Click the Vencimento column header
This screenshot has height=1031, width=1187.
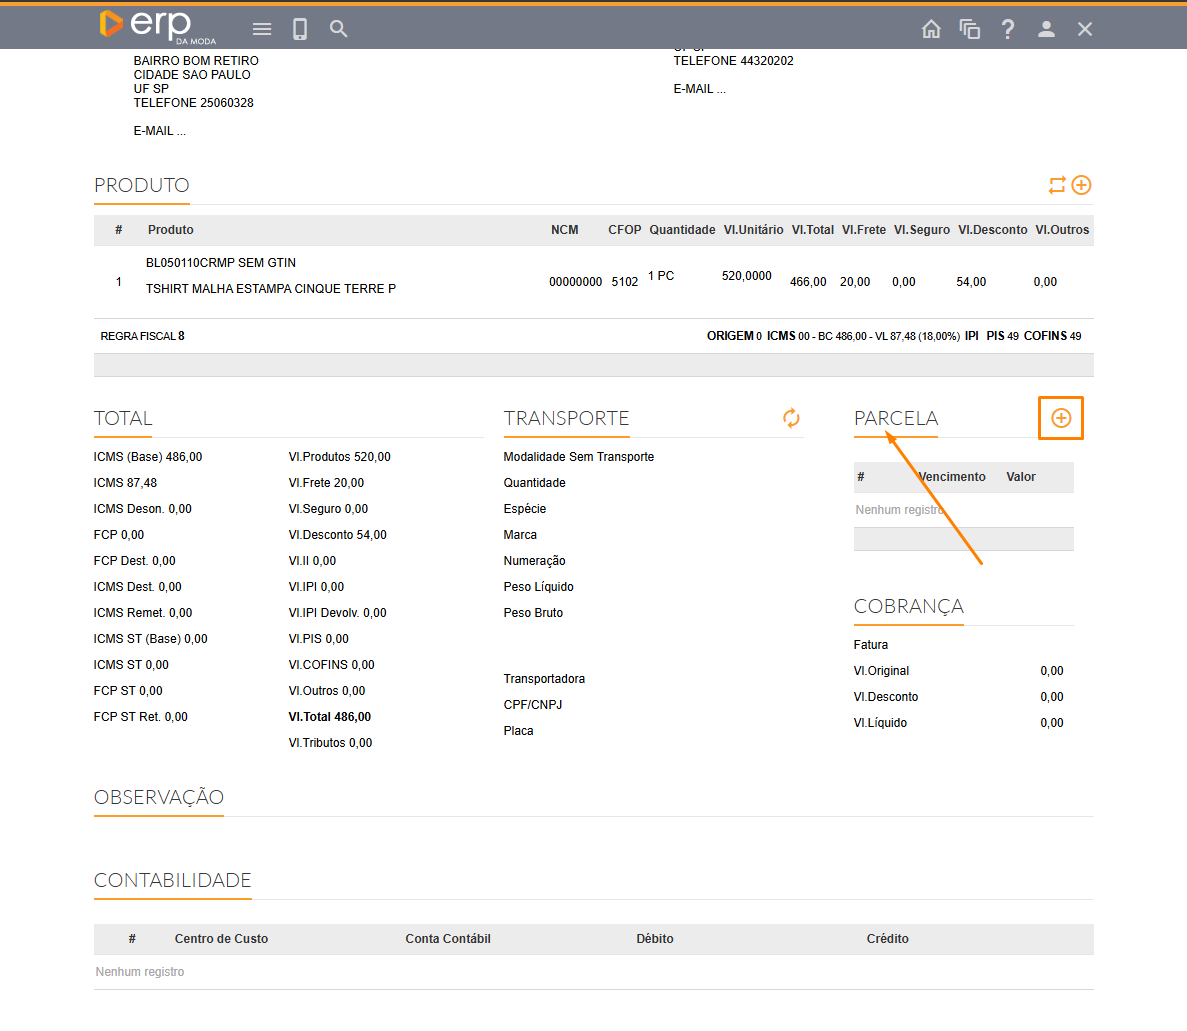[952, 477]
